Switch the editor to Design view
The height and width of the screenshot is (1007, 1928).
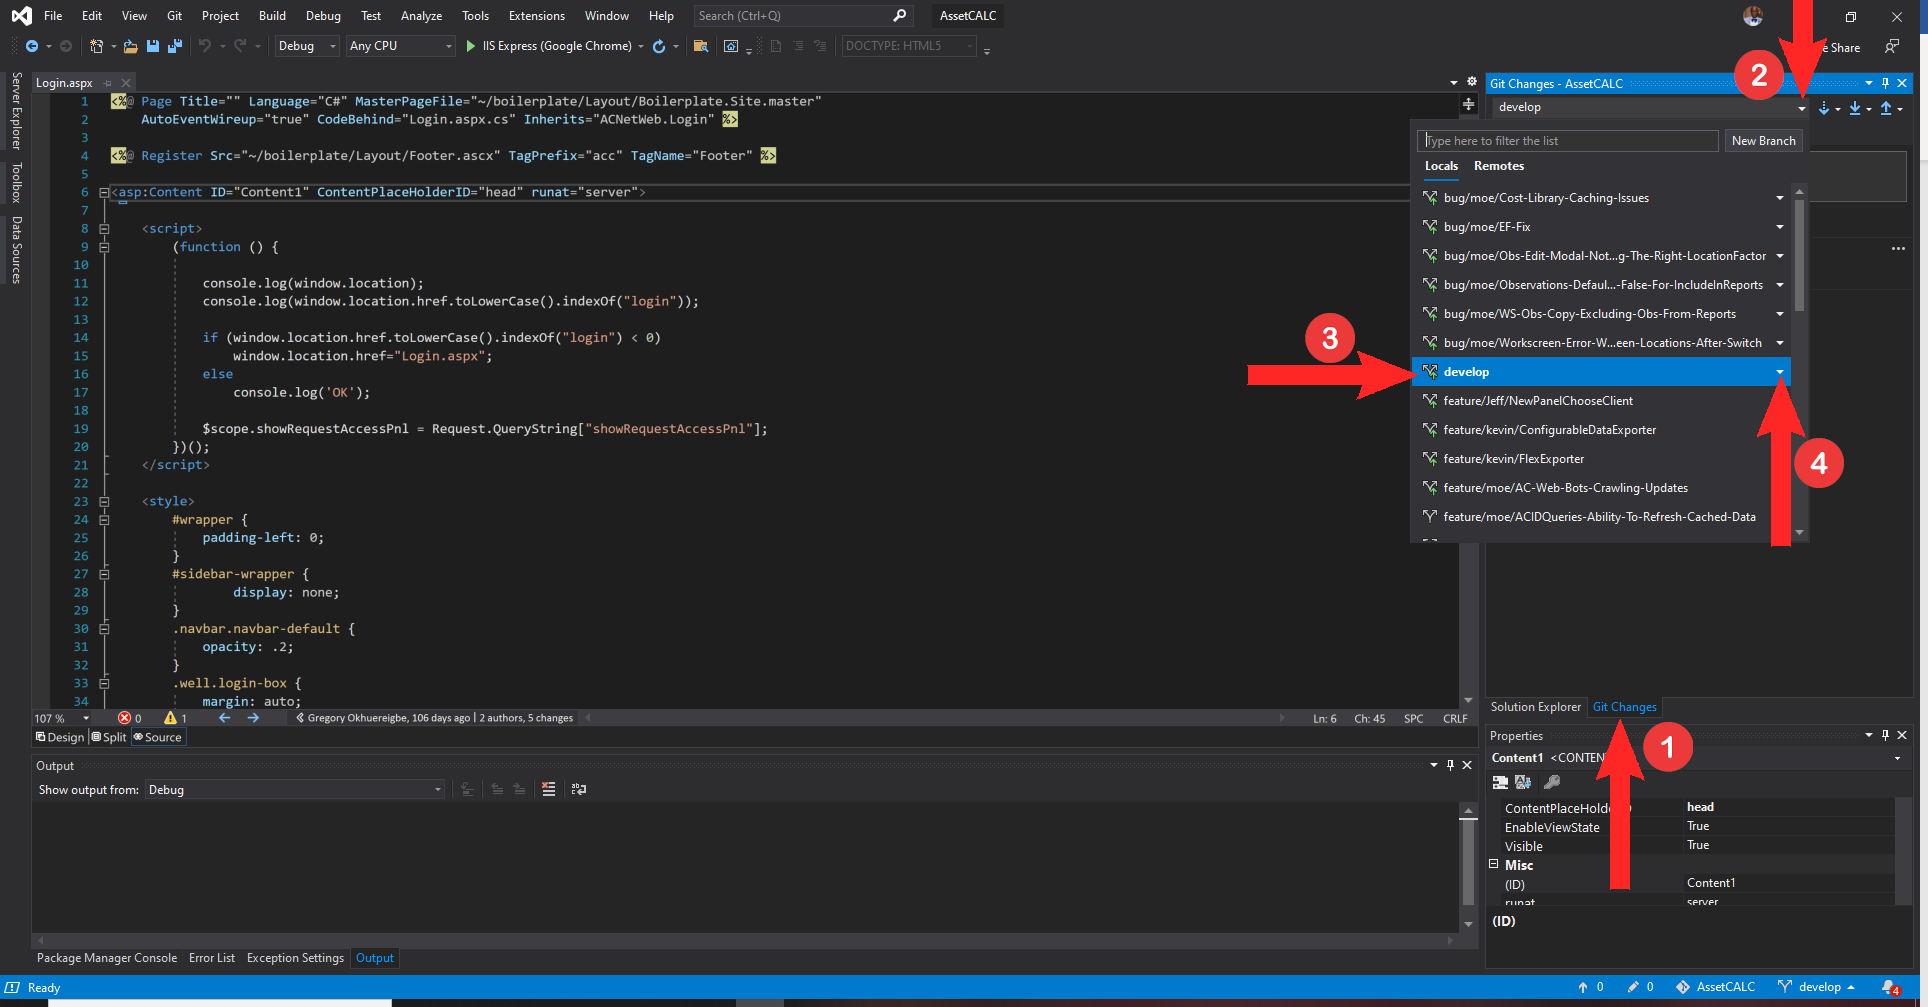coord(60,737)
